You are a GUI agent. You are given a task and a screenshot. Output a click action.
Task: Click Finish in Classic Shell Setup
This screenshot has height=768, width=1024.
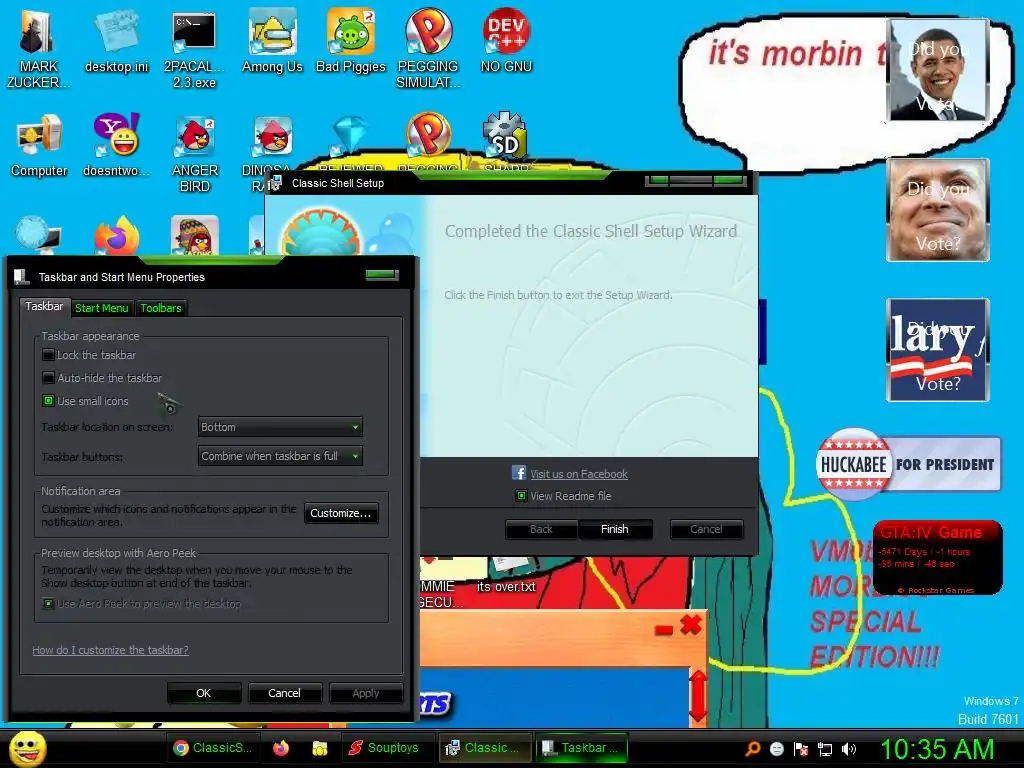[615, 529]
